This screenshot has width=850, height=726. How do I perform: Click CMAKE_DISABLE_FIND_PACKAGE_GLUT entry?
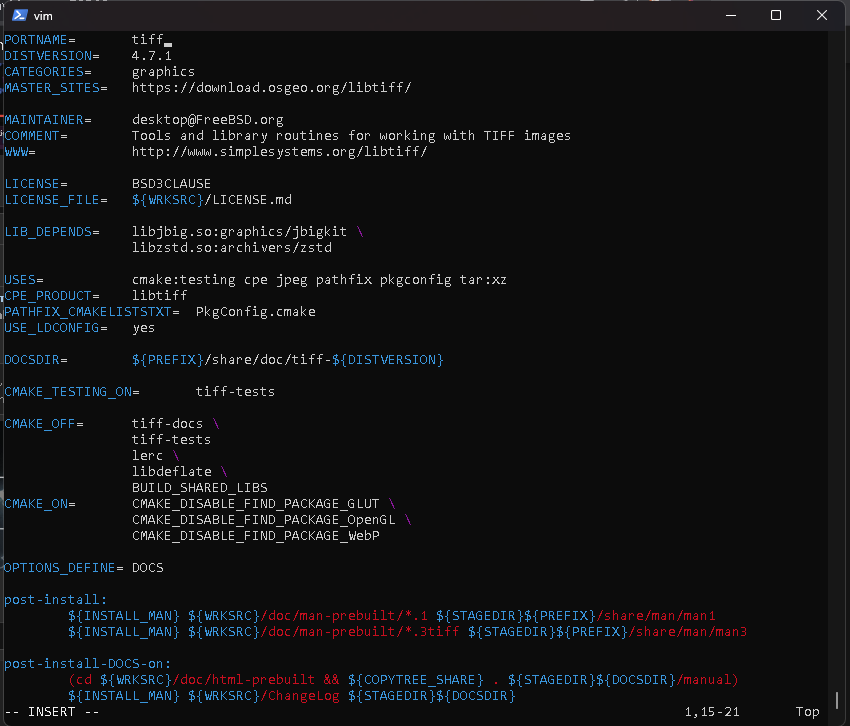[x=255, y=504]
